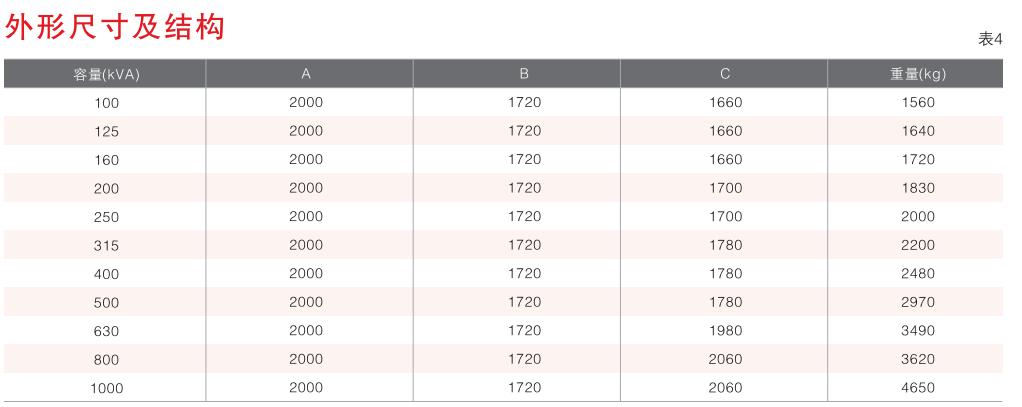The image size is (1022, 407).
Task: Select the 100 kVA capacity cell
Action: [x=106, y=103]
